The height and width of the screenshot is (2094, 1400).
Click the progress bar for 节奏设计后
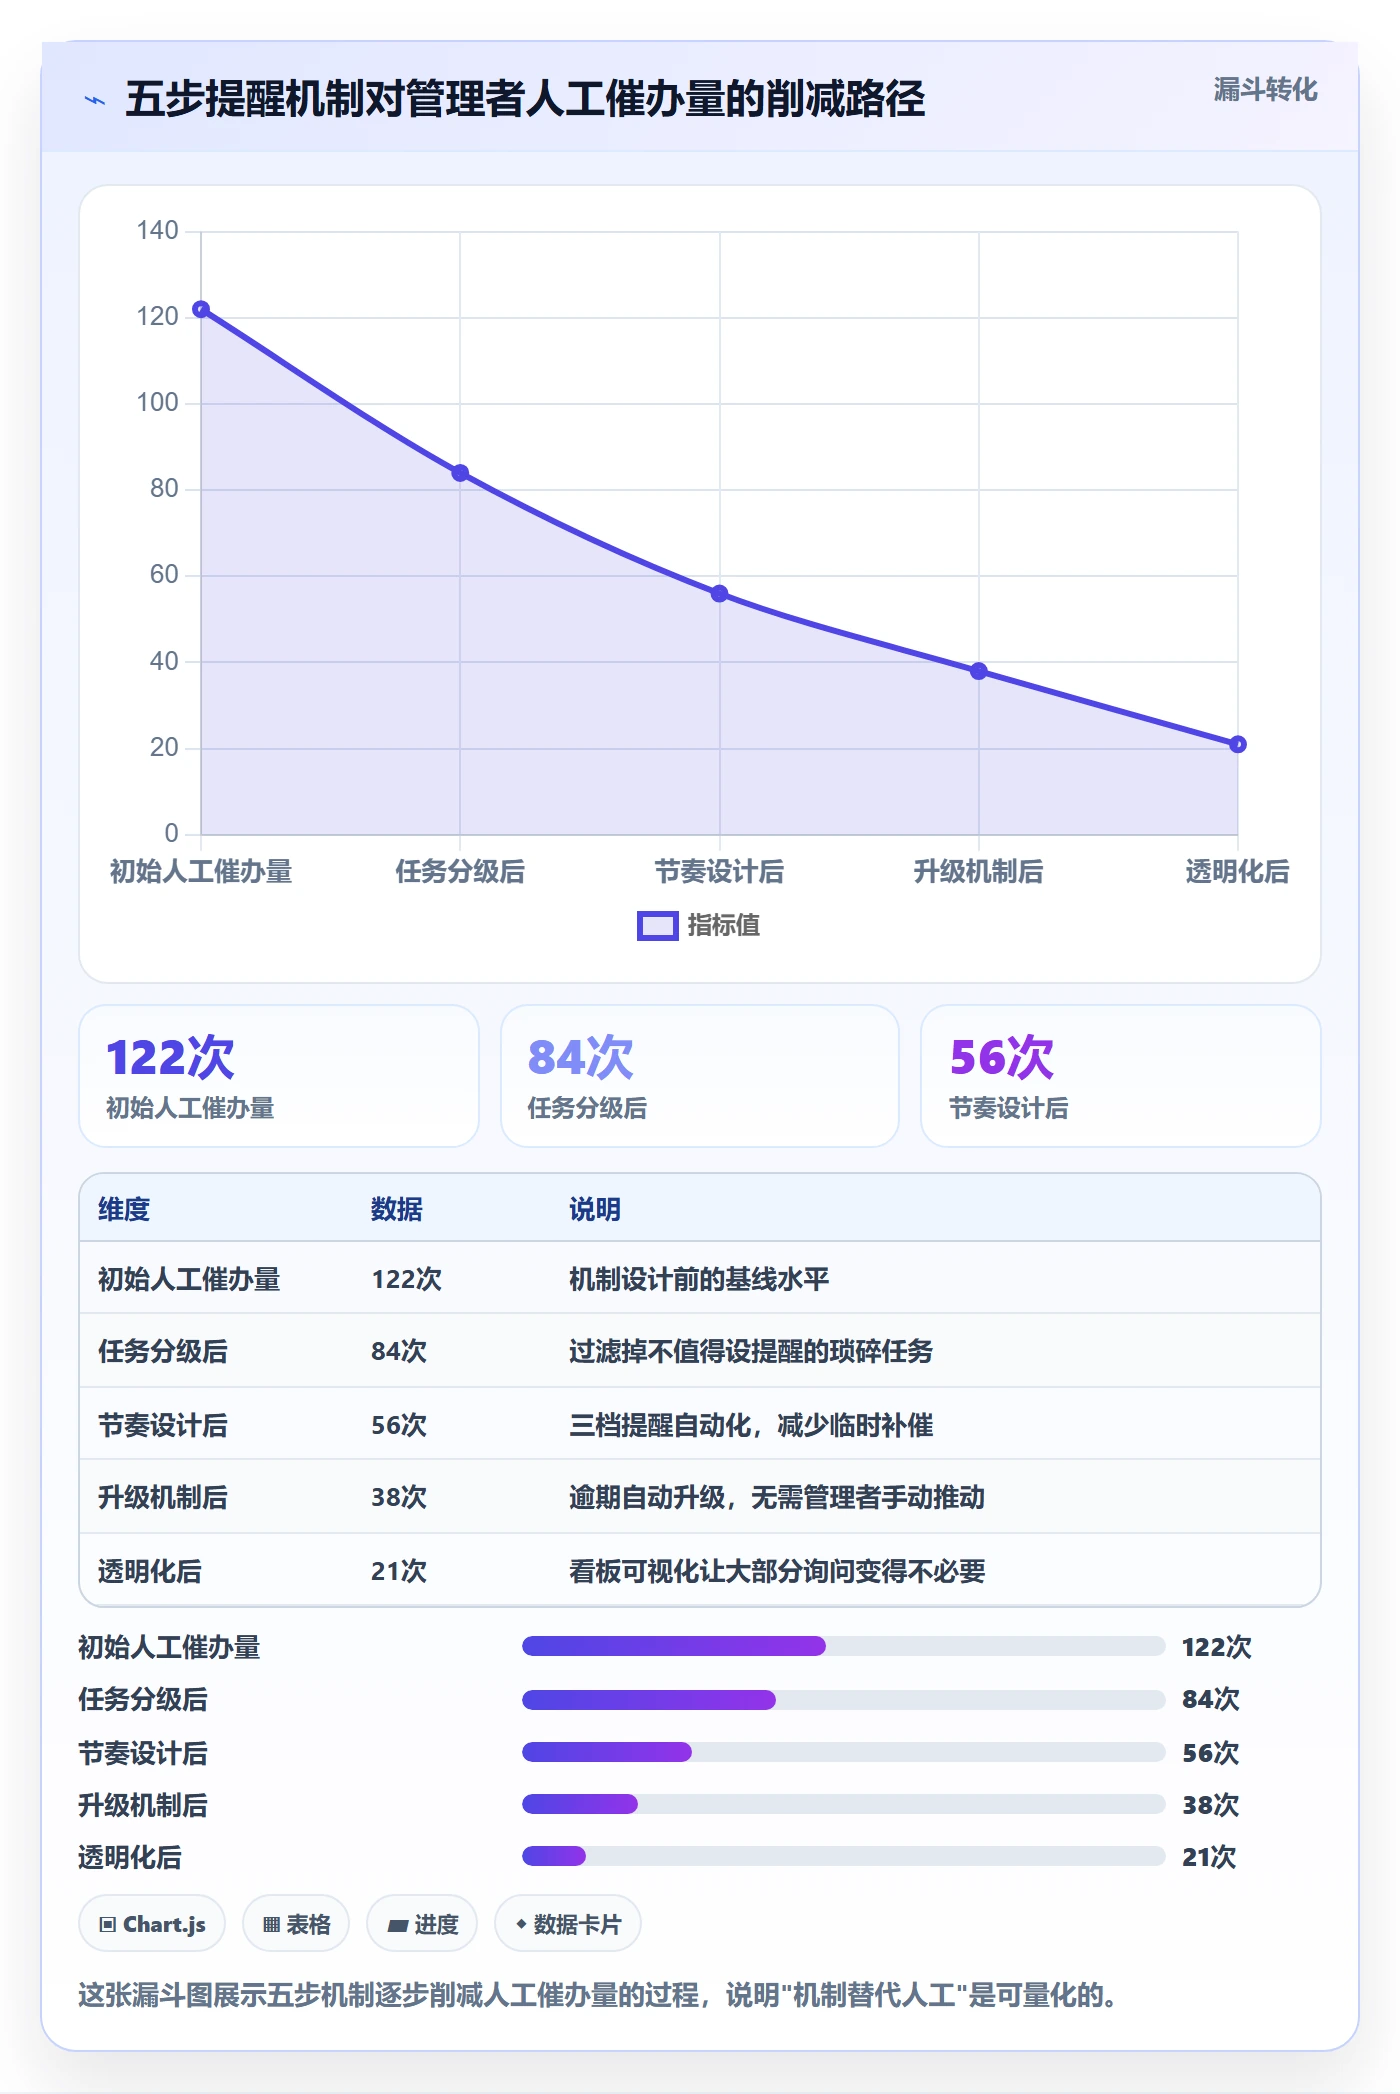843,1752
